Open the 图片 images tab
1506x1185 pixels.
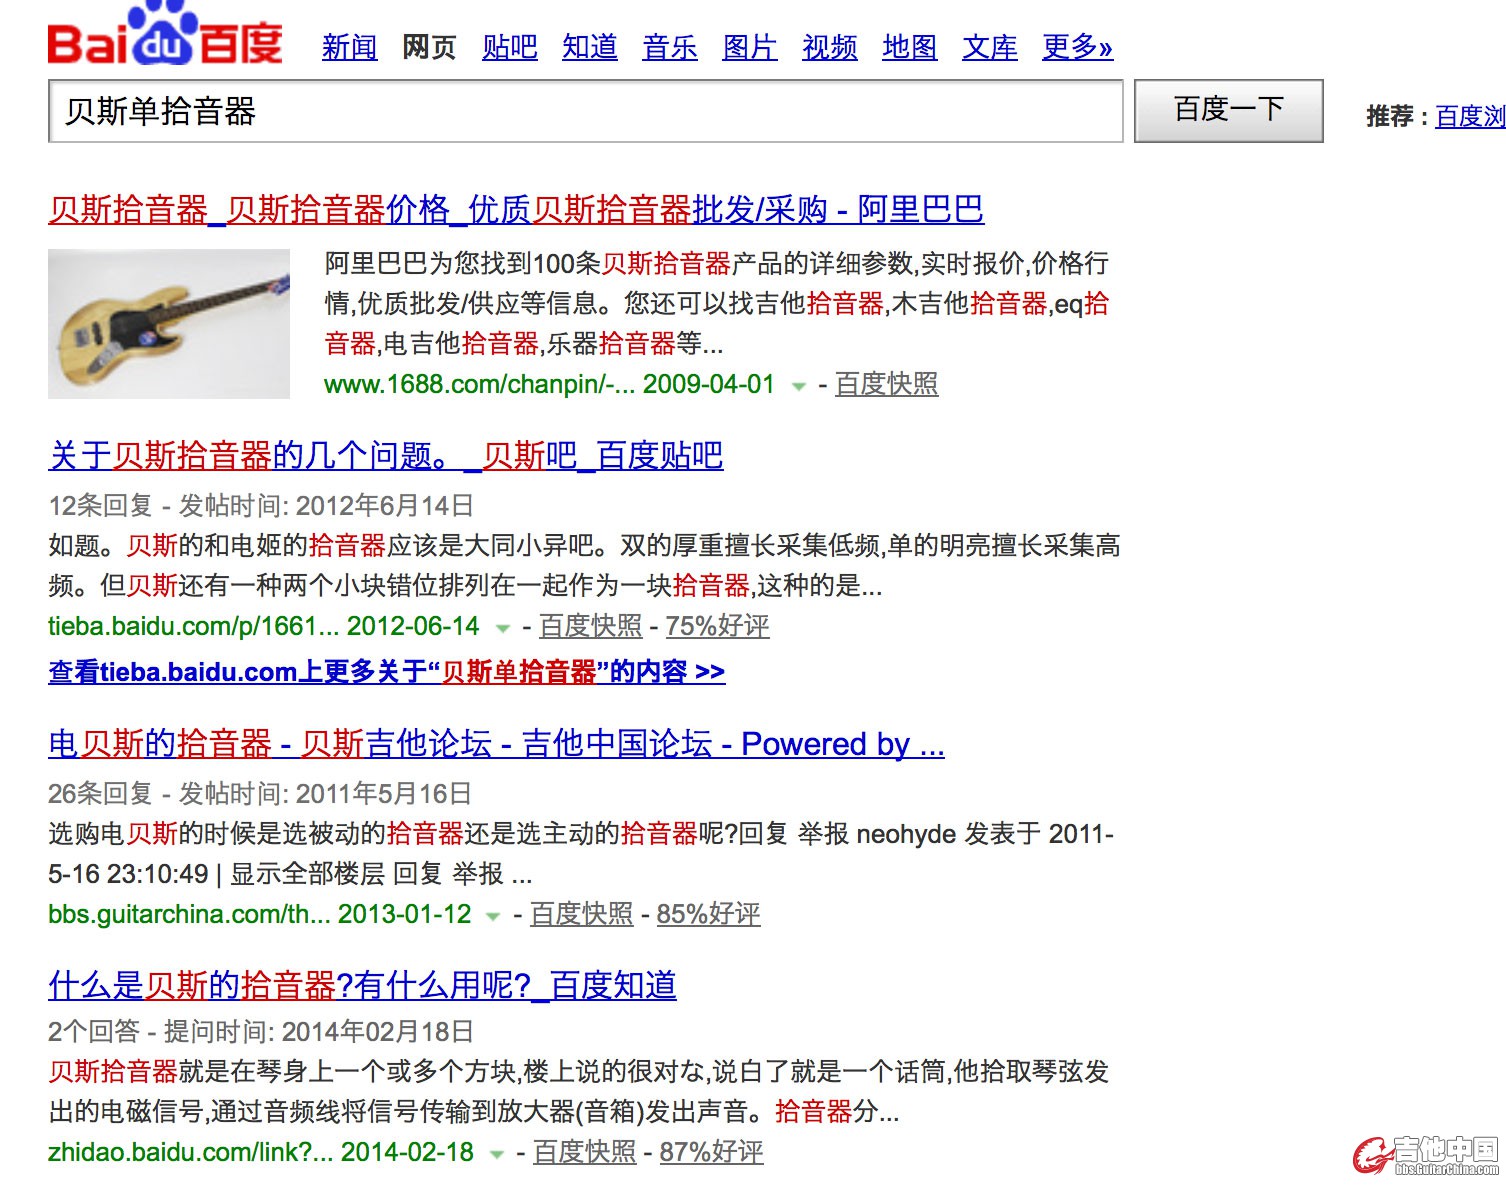749,47
